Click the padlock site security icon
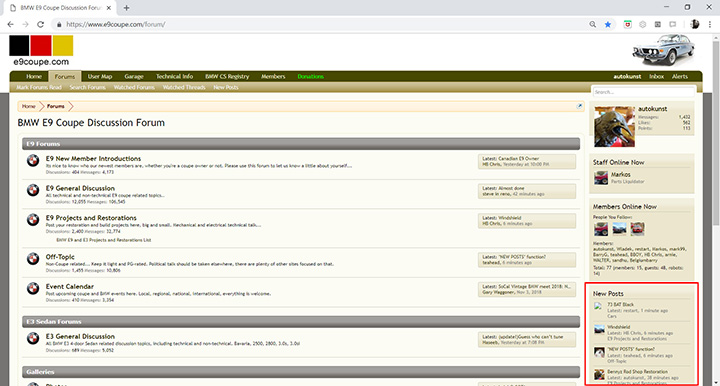 coord(59,24)
